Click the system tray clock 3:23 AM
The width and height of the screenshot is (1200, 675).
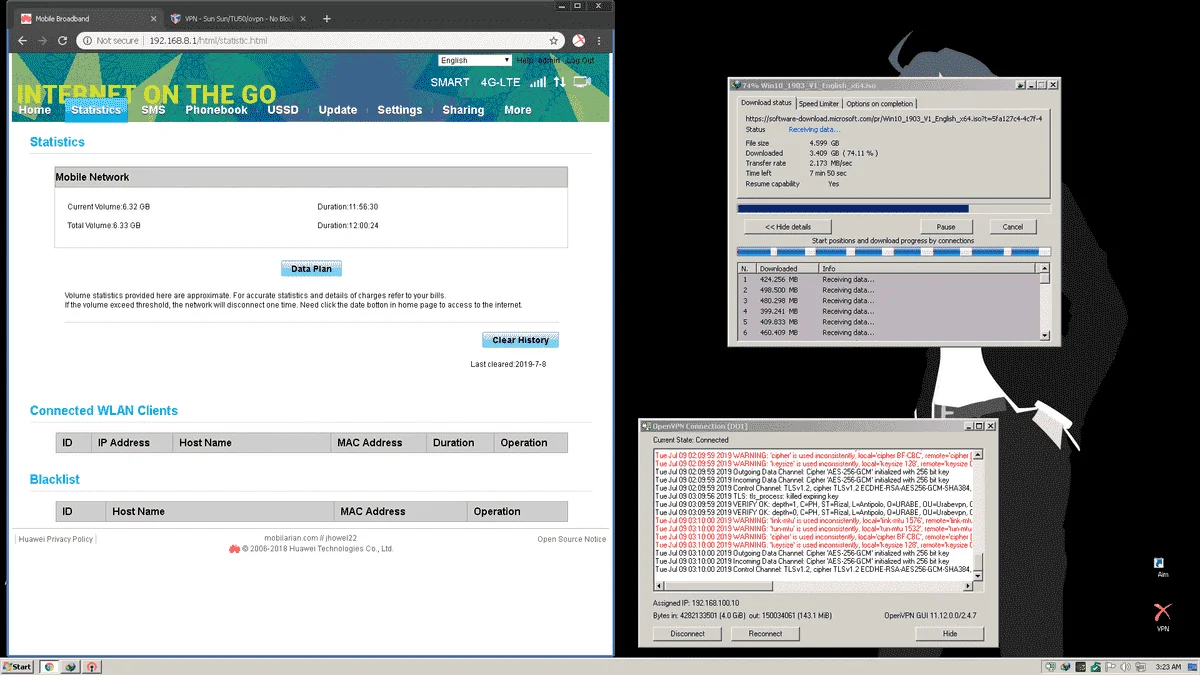[x=1169, y=666]
